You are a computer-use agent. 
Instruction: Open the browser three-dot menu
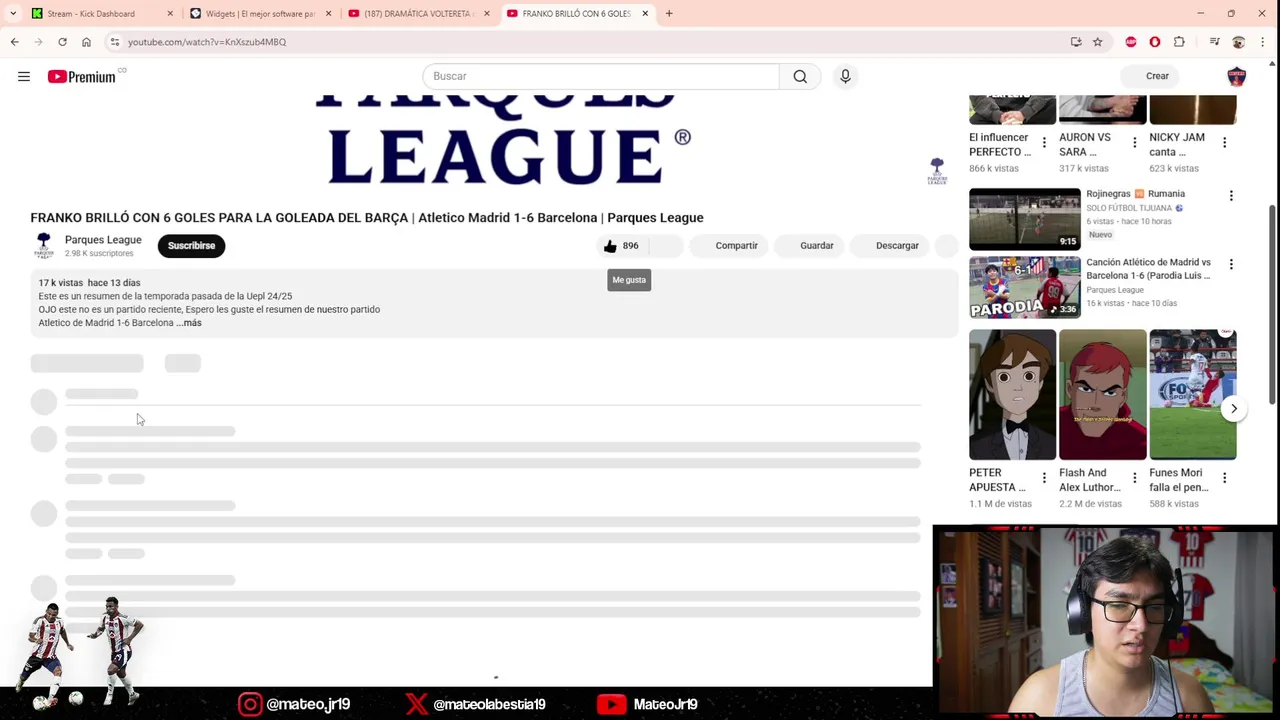pyautogui.click(x=1263, y=42)
